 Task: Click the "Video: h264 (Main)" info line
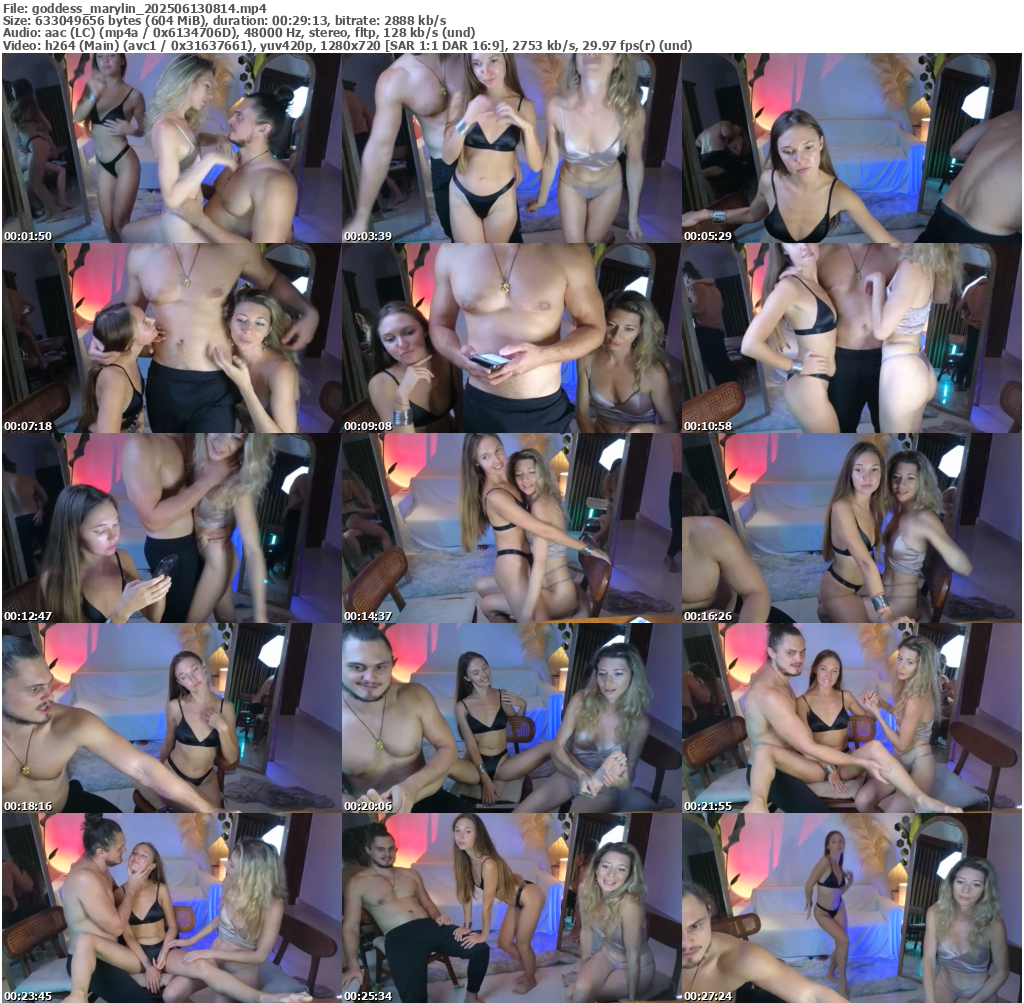pos(347,45)
